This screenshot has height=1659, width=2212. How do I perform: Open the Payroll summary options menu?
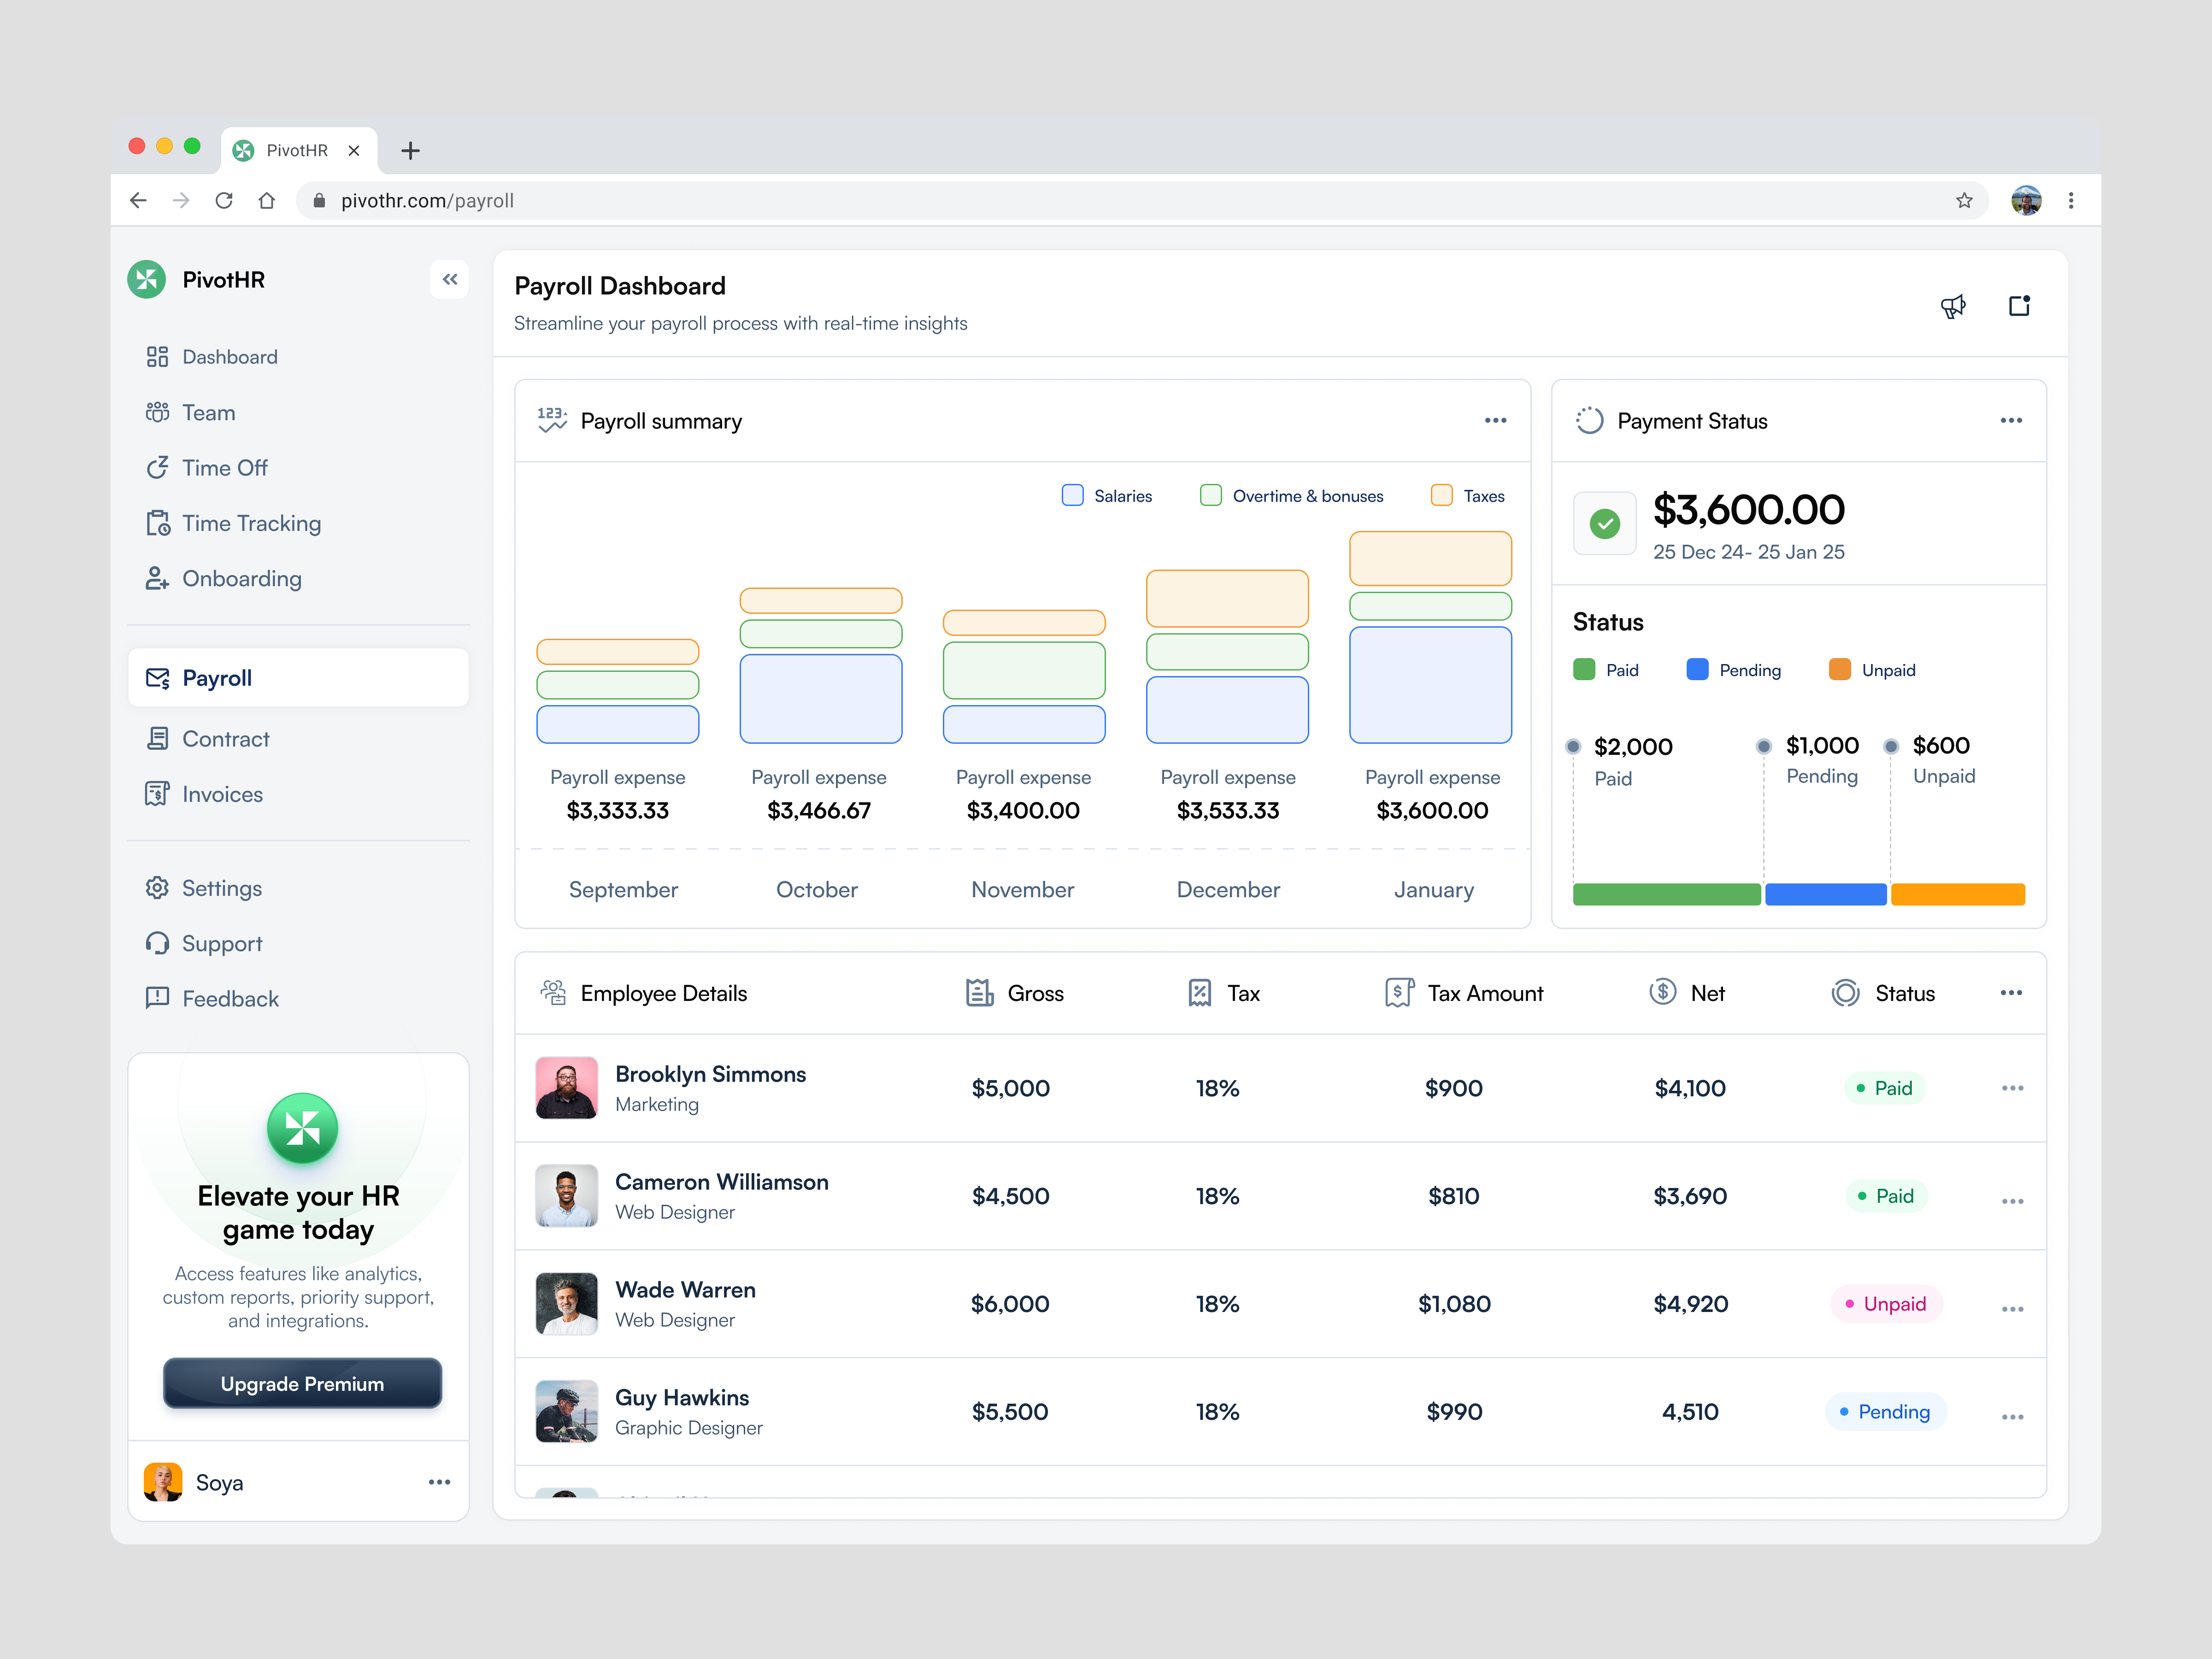[x=1496, y=420]
